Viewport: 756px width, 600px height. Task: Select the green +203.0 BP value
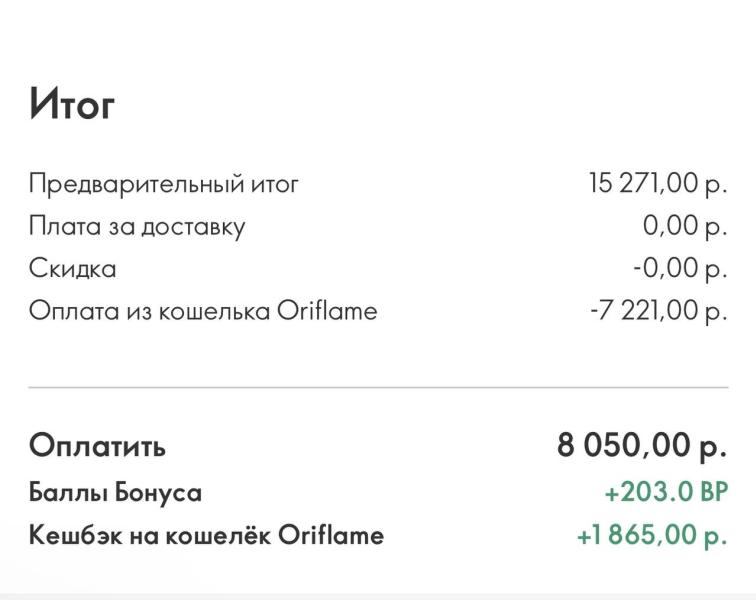tap(665, 492)
